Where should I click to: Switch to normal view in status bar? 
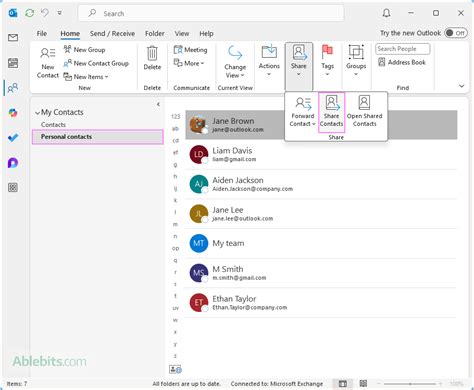pos(343,384)
